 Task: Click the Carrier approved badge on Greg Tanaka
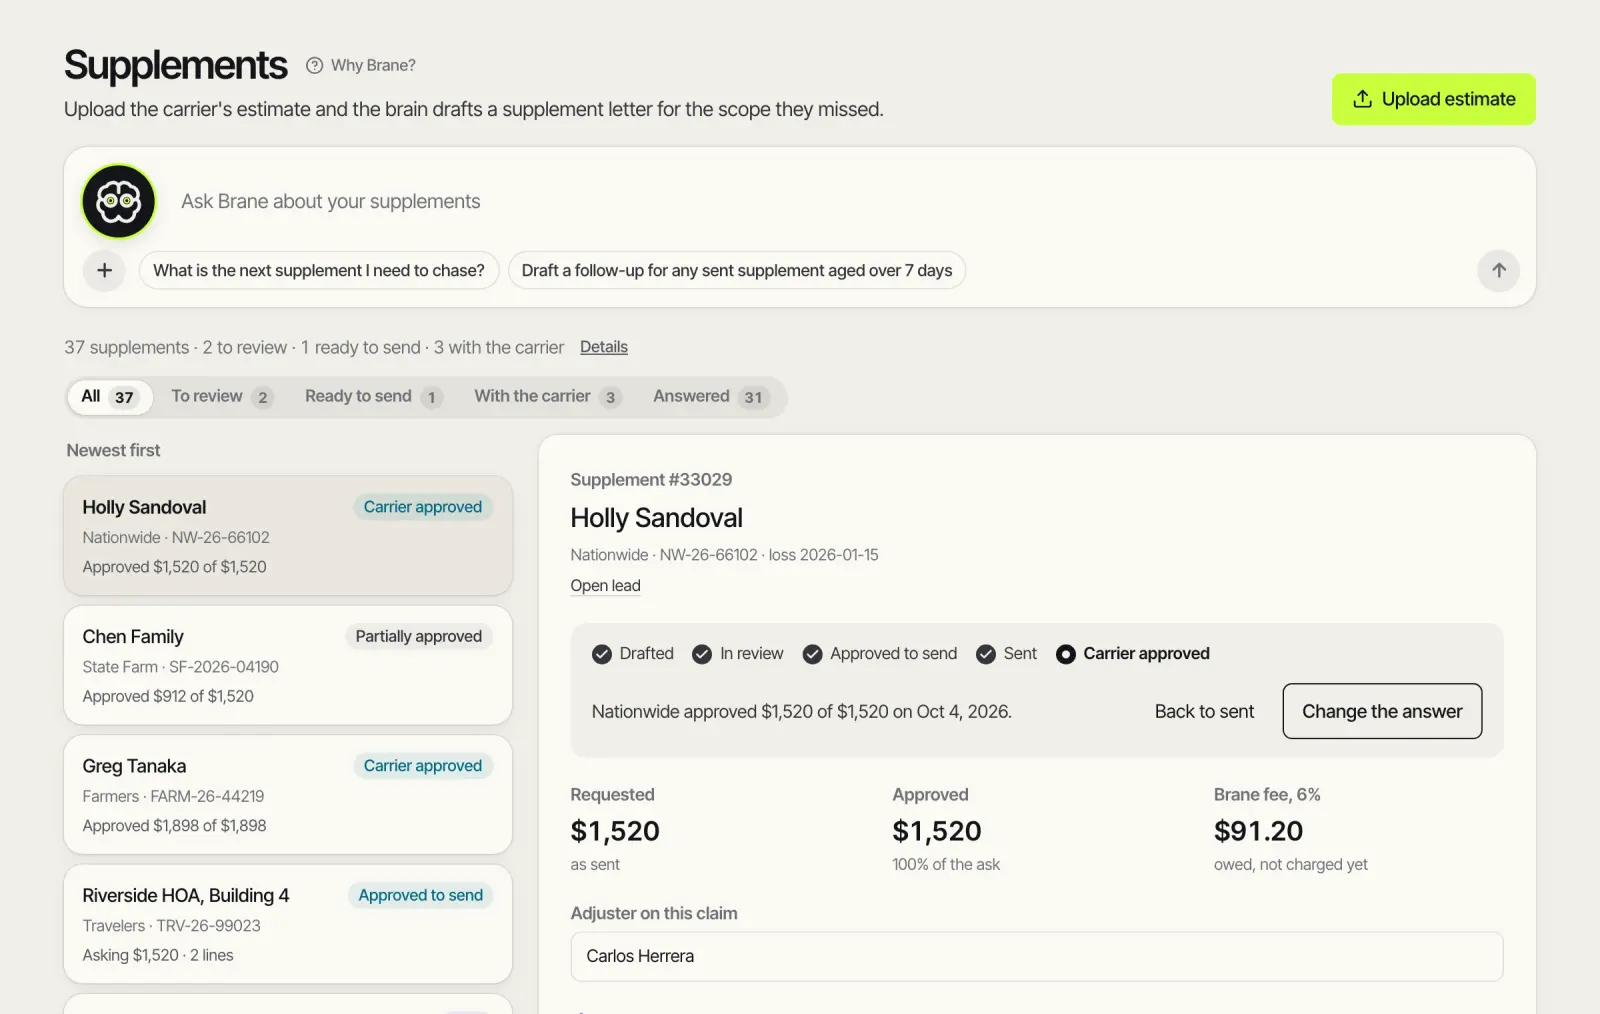[x=423, y=766]
